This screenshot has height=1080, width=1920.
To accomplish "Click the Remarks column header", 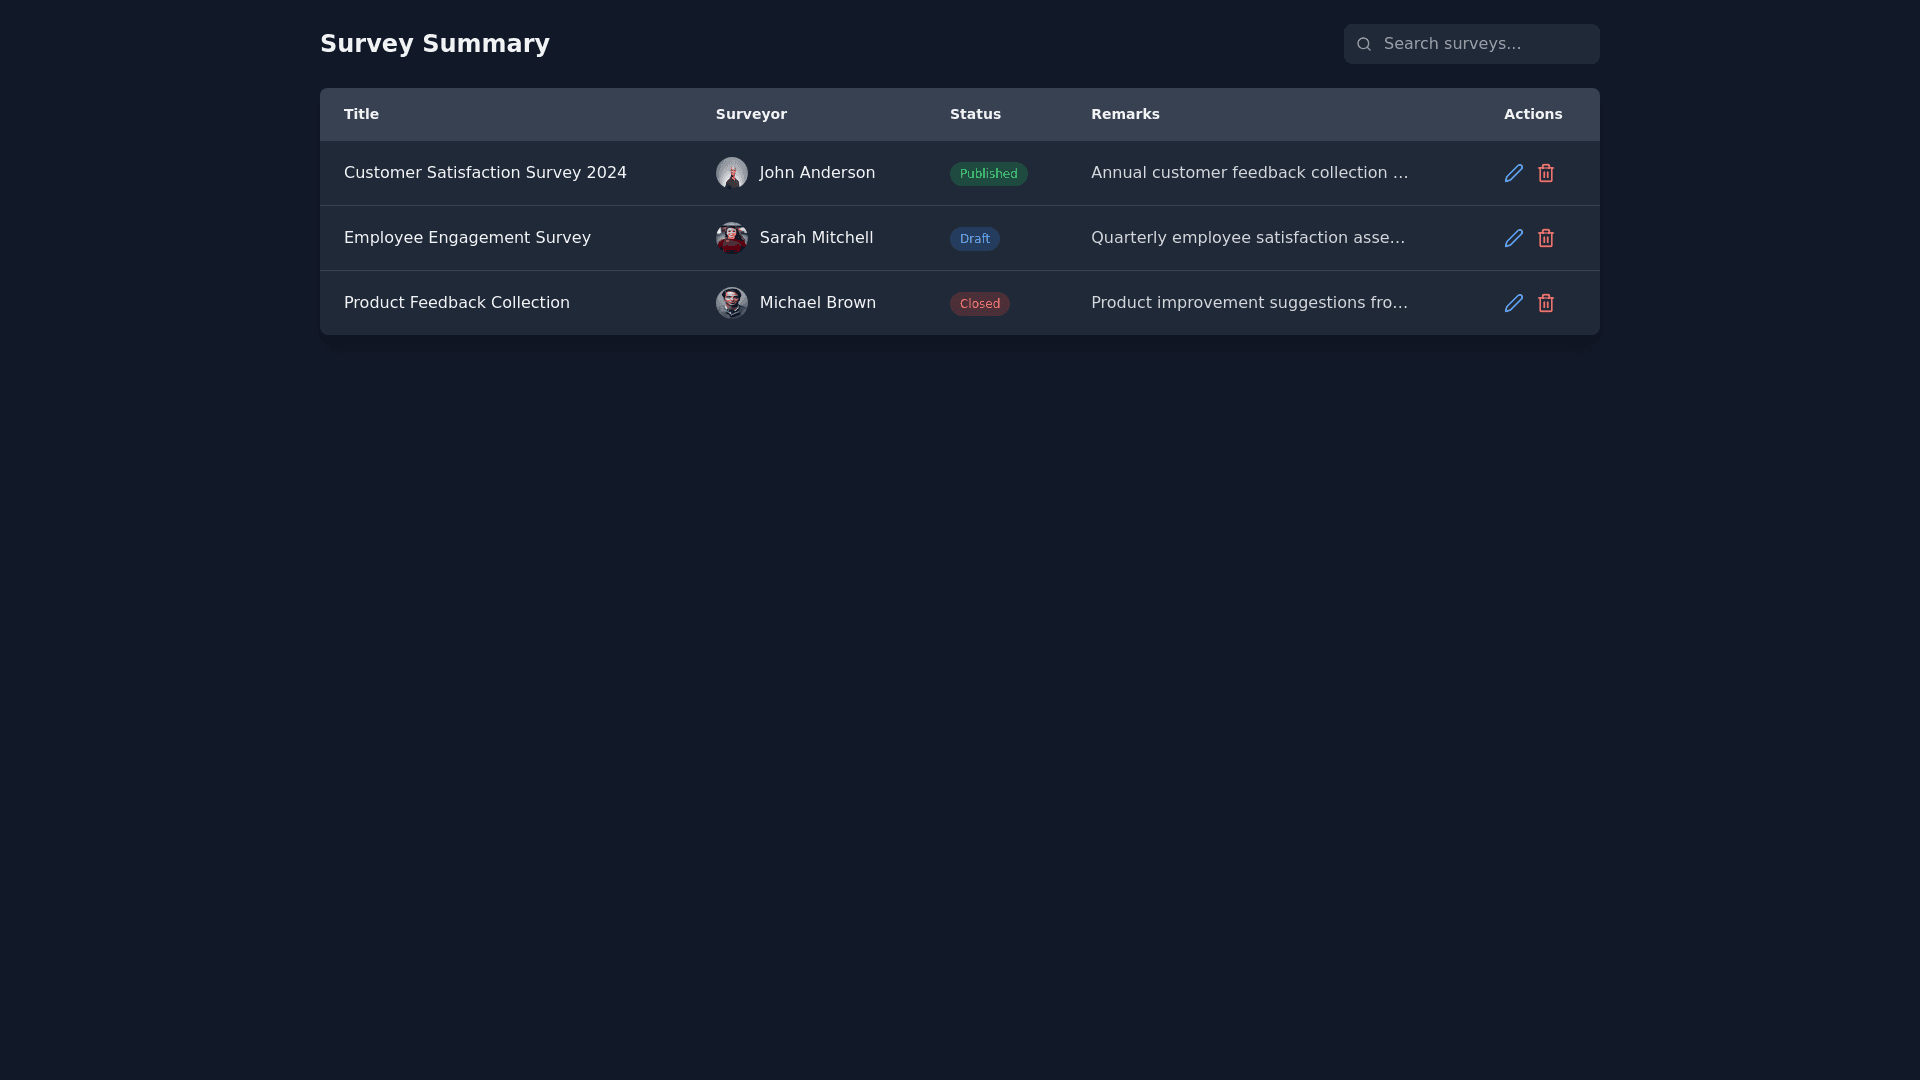I will tap(1125, 114).
